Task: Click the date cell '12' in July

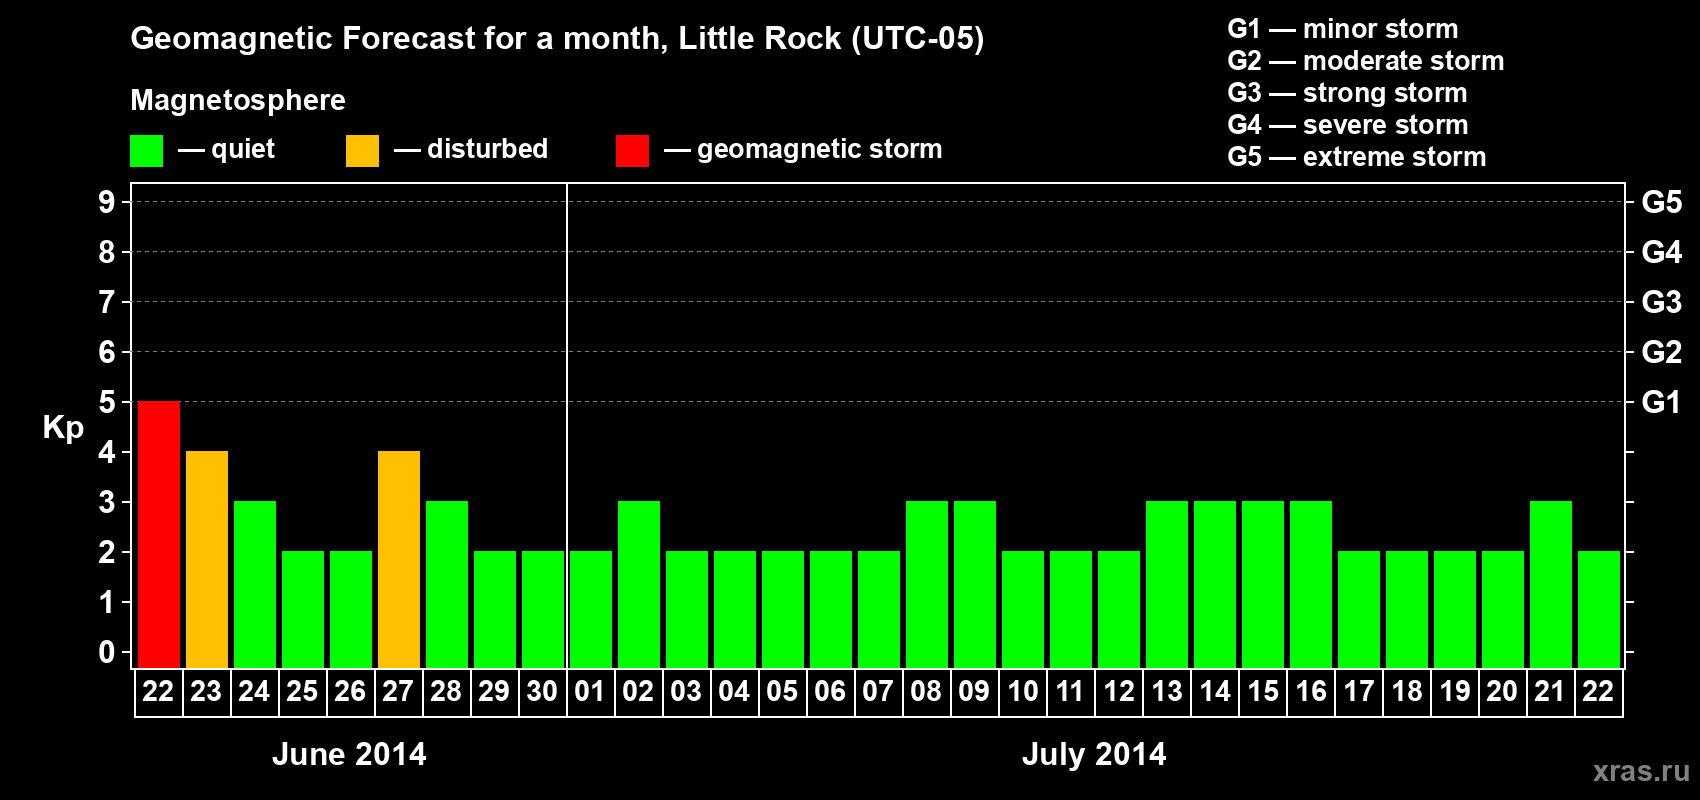Action: coord(1119,692)
